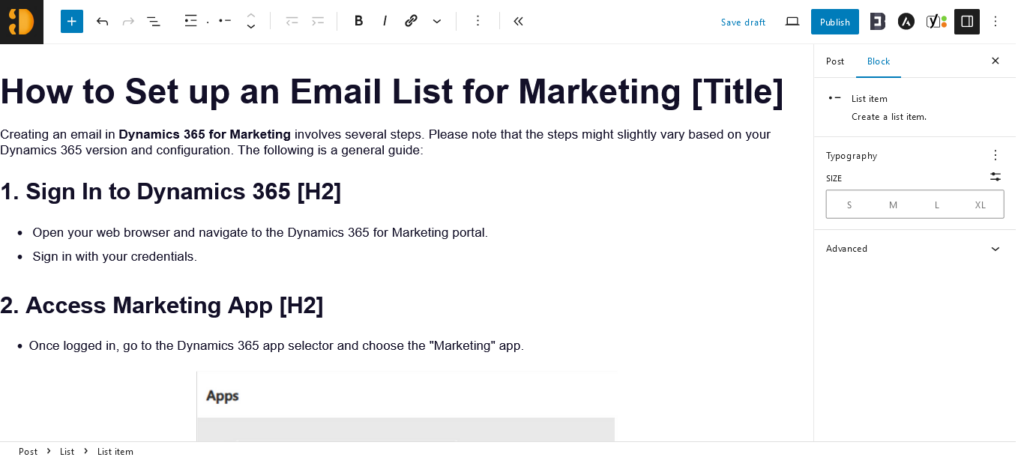
Task: Click the 'Sign in with your credentials' item
Action: click(114, 257)
